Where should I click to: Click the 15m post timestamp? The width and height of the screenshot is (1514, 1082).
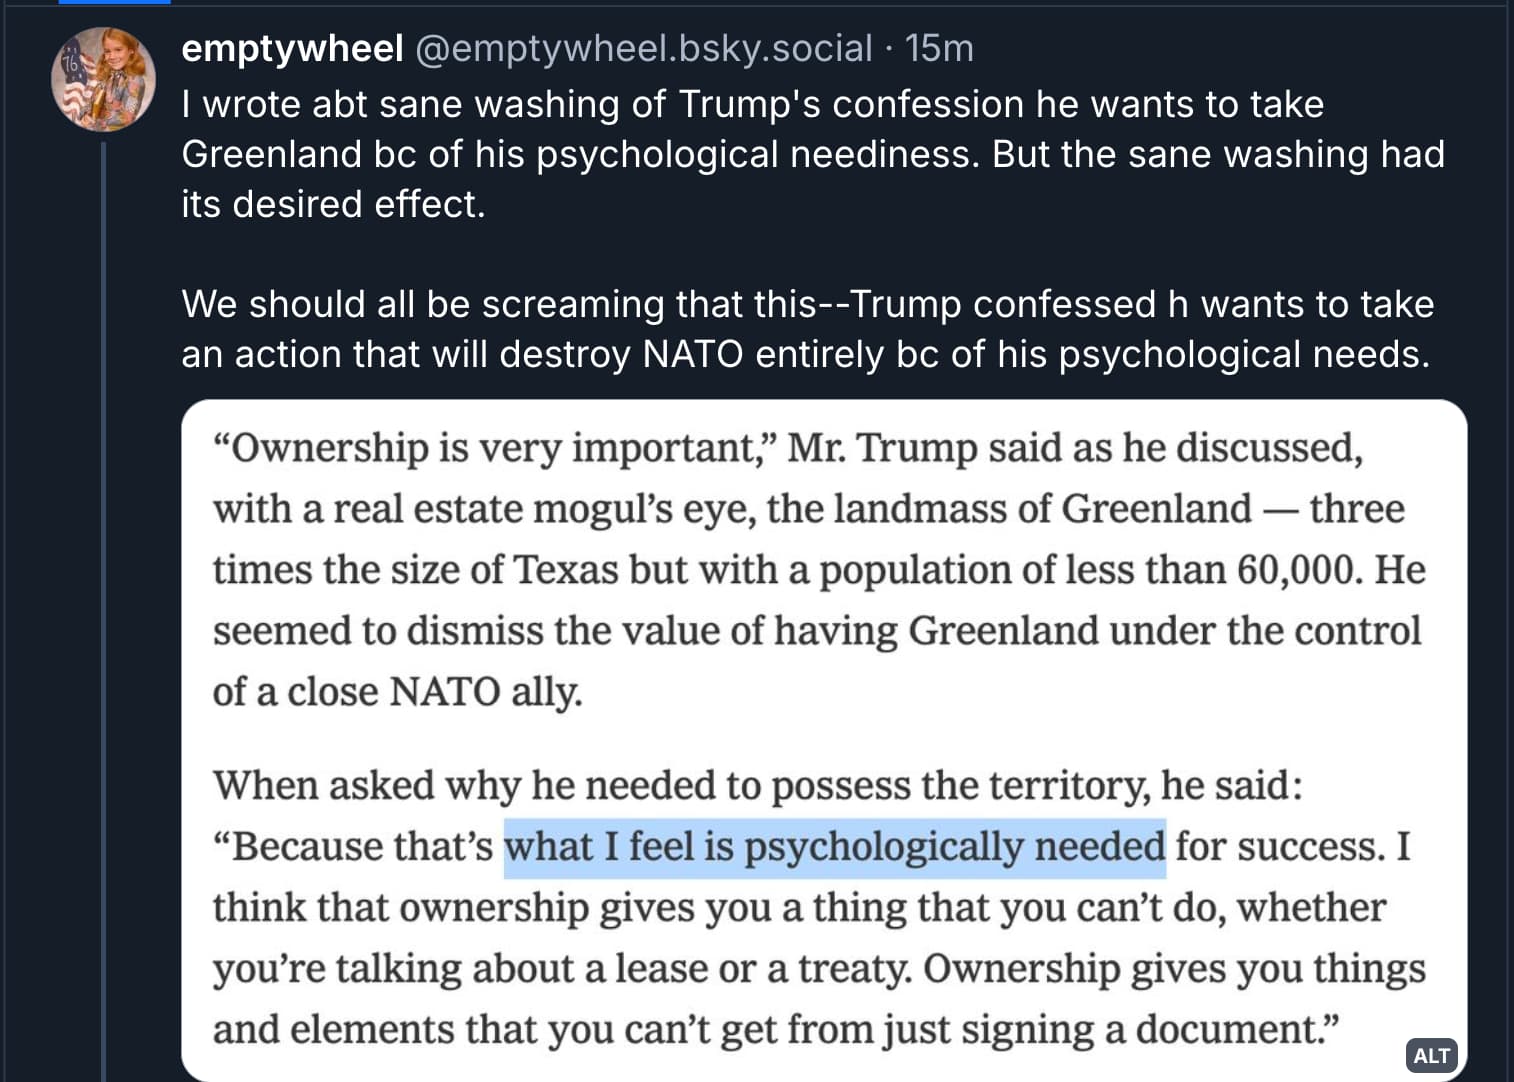click(x=939, y=48)
